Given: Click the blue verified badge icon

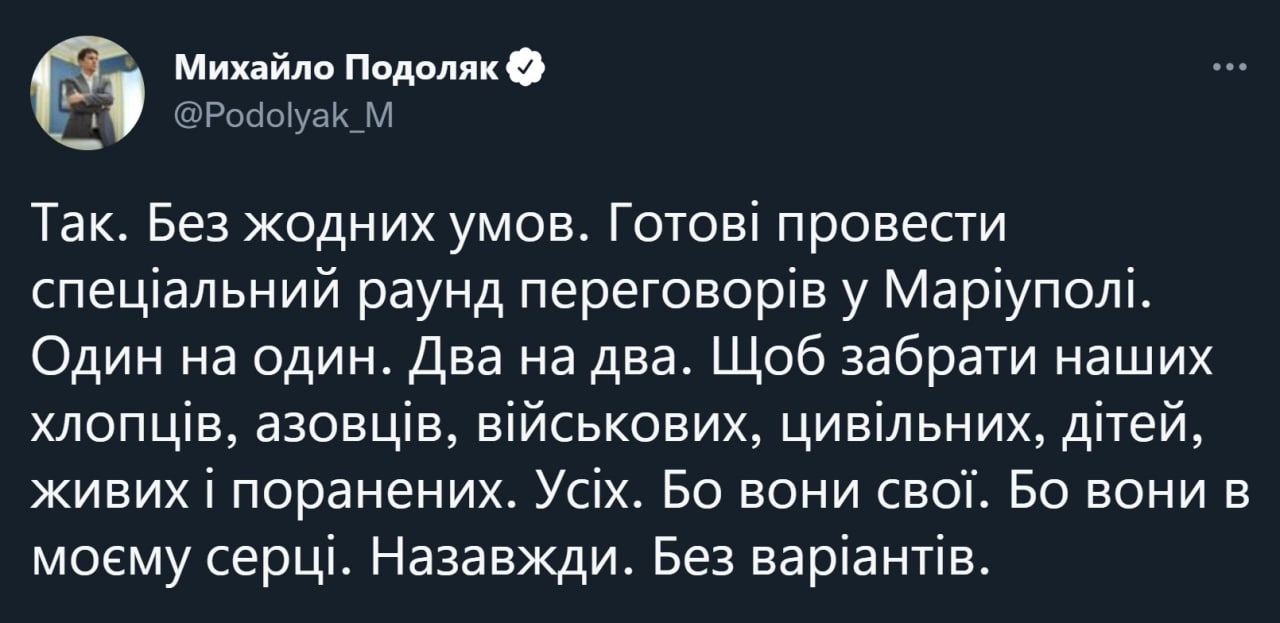Looking at the screenshot, I should point(527,68).
